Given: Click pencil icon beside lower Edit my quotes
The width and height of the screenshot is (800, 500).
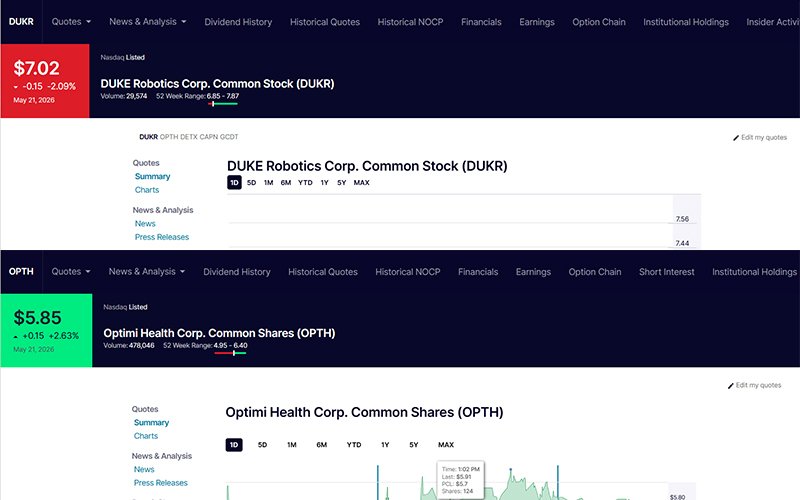Looking at the screenshot, I should click(731, 386).
